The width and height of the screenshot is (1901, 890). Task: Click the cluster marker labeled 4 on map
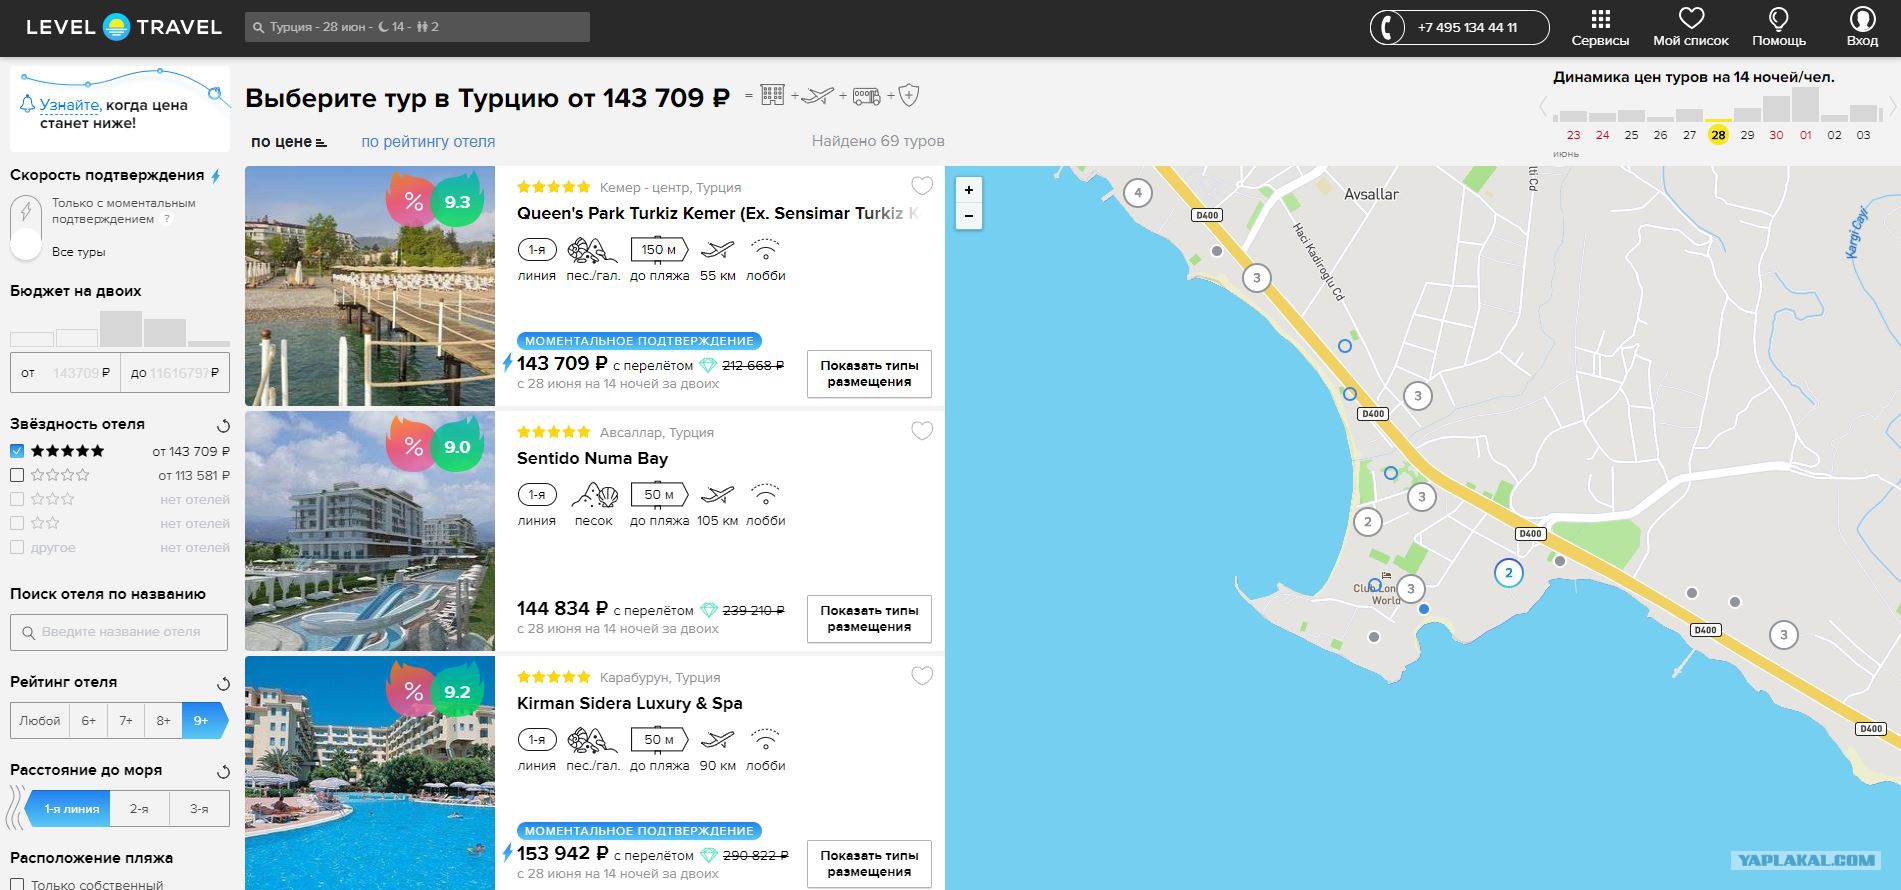(1137, 192)
